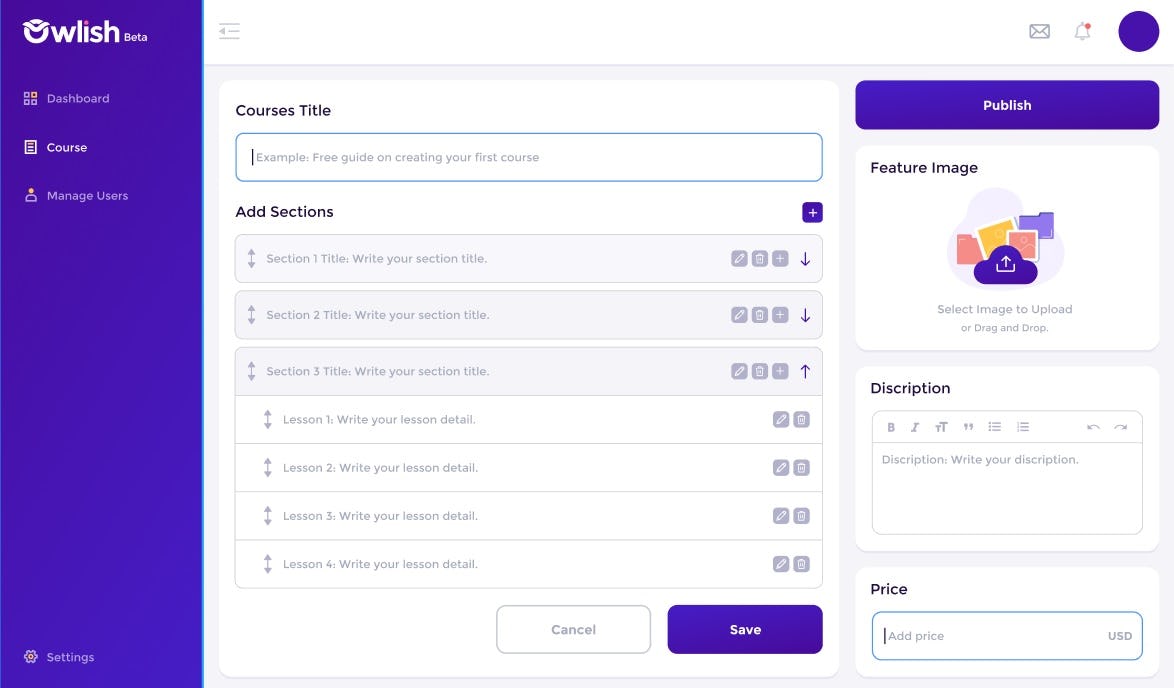
Task: Collapse Section 3 with the up arrow
Action: [x=805, y=370]
